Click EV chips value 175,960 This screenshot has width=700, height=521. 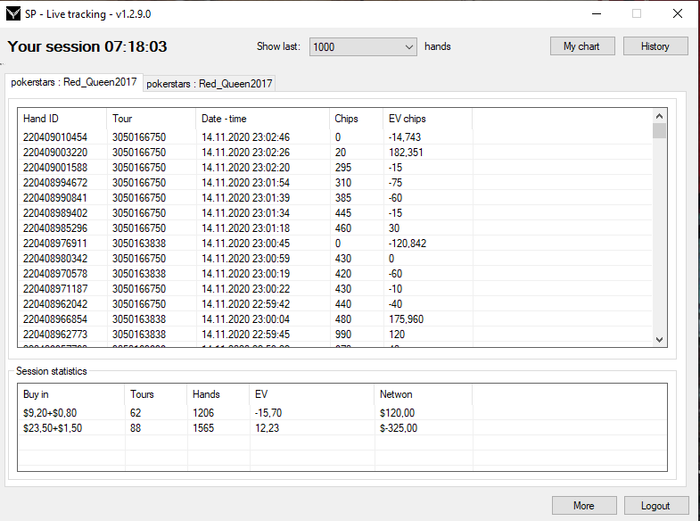(x=406, y=319)
